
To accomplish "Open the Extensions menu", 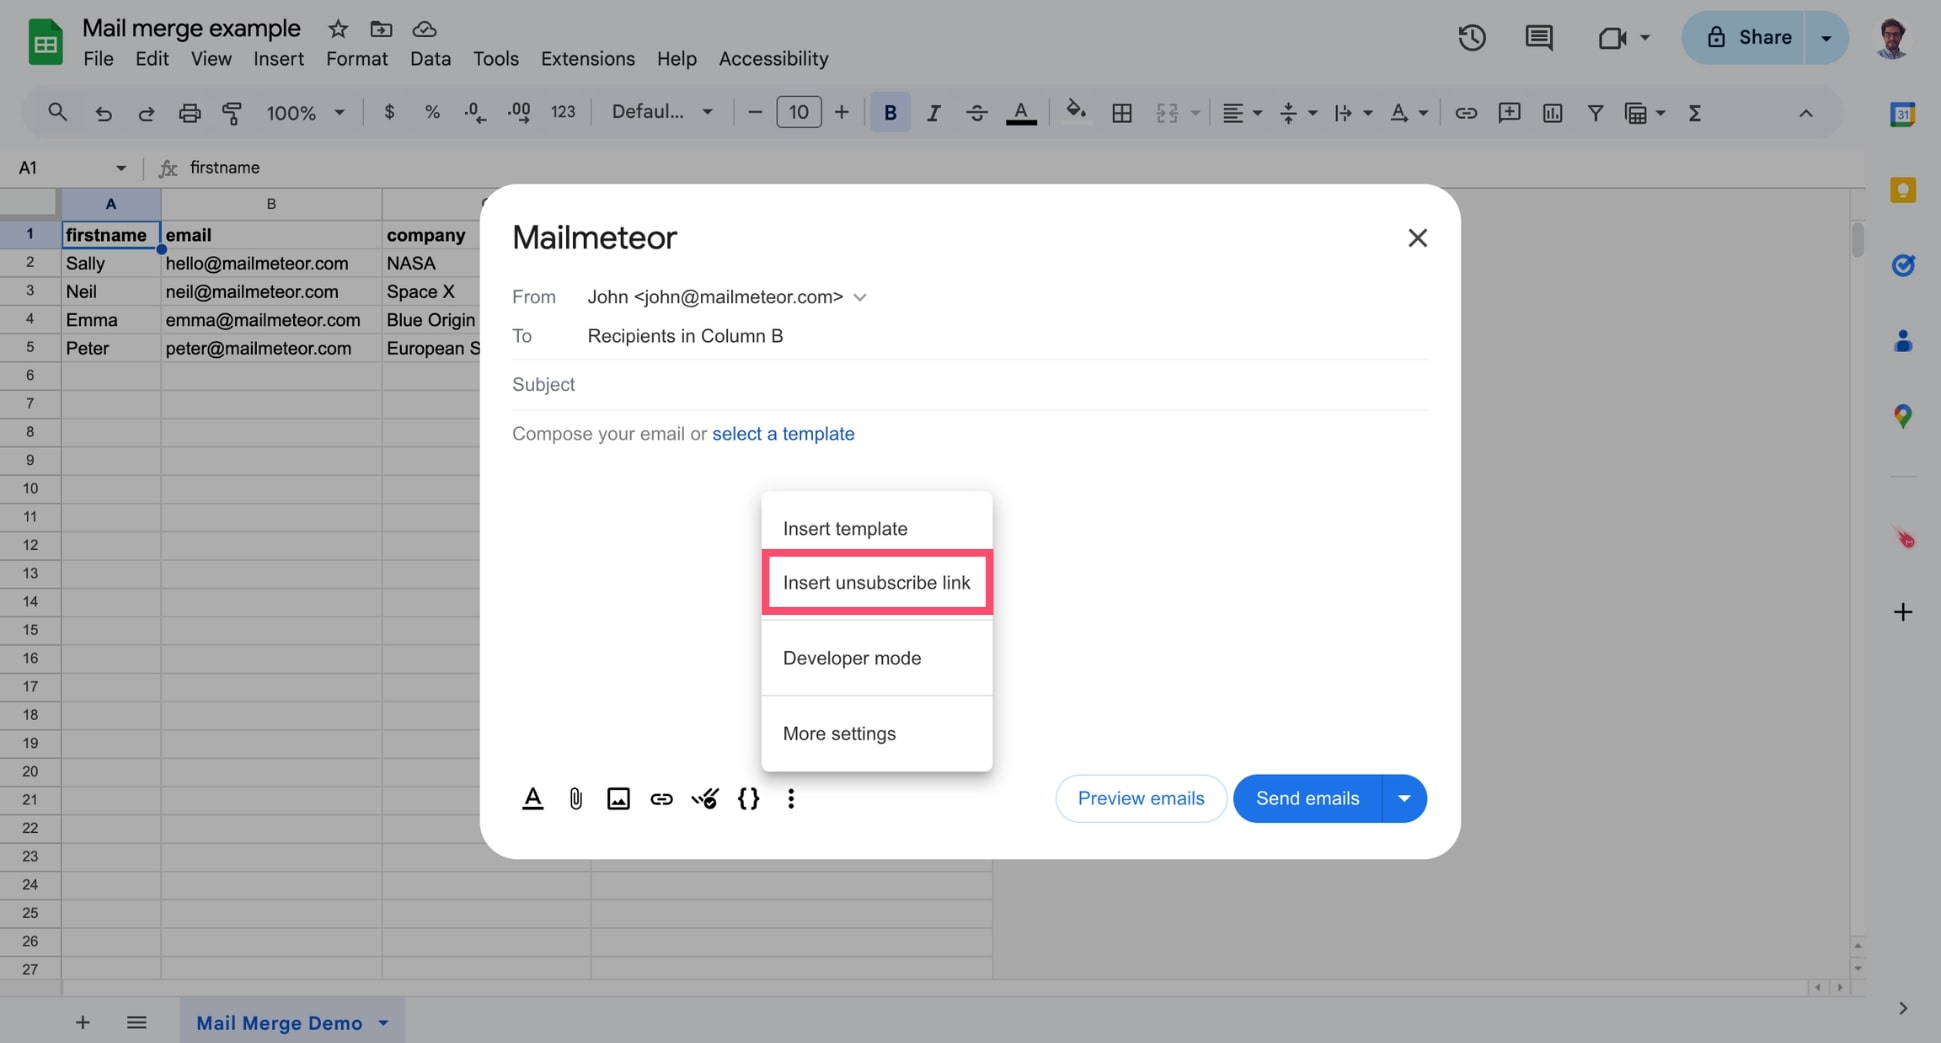I will pos(588,59).
